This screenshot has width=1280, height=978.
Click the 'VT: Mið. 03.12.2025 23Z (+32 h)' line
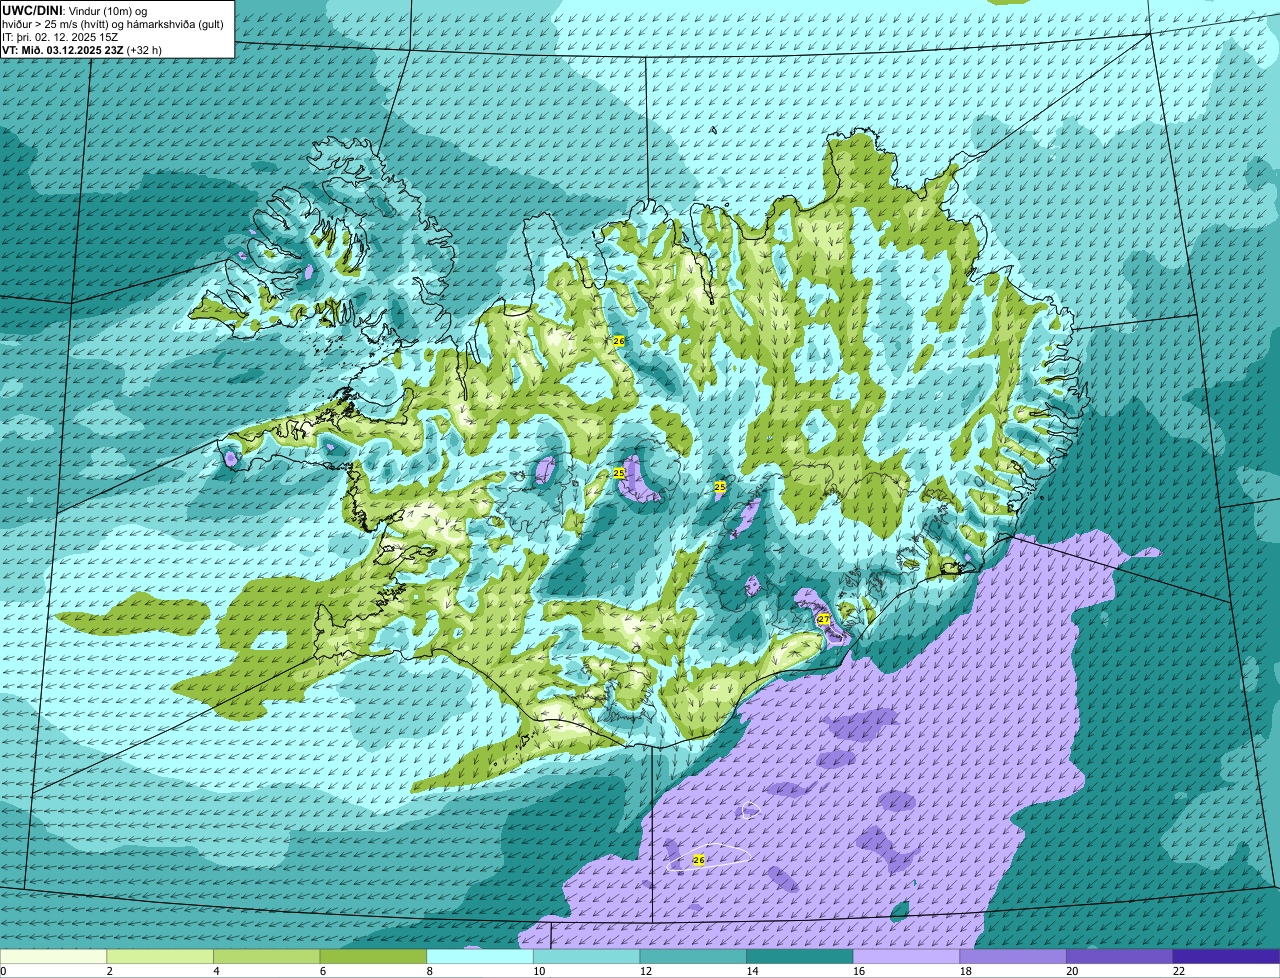tap(82, 50)
